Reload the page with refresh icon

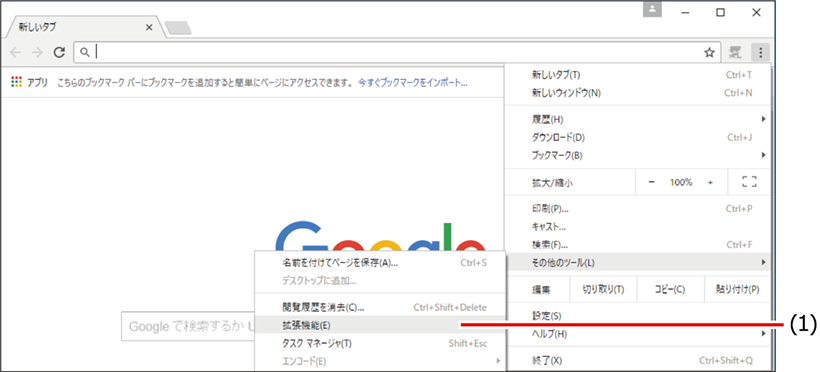click(x=59, y=52)
